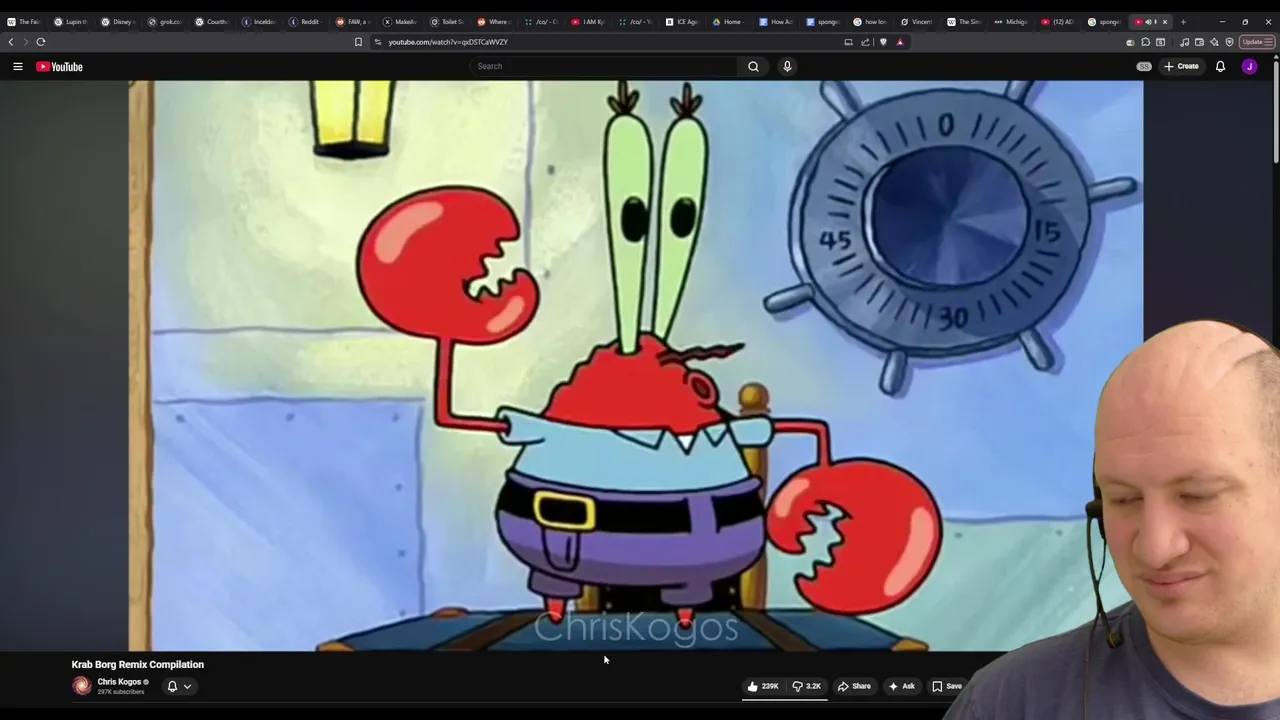The image size is (1280, 720).
Task: Close the active YouTube tab
Action: coord(1164,22)
